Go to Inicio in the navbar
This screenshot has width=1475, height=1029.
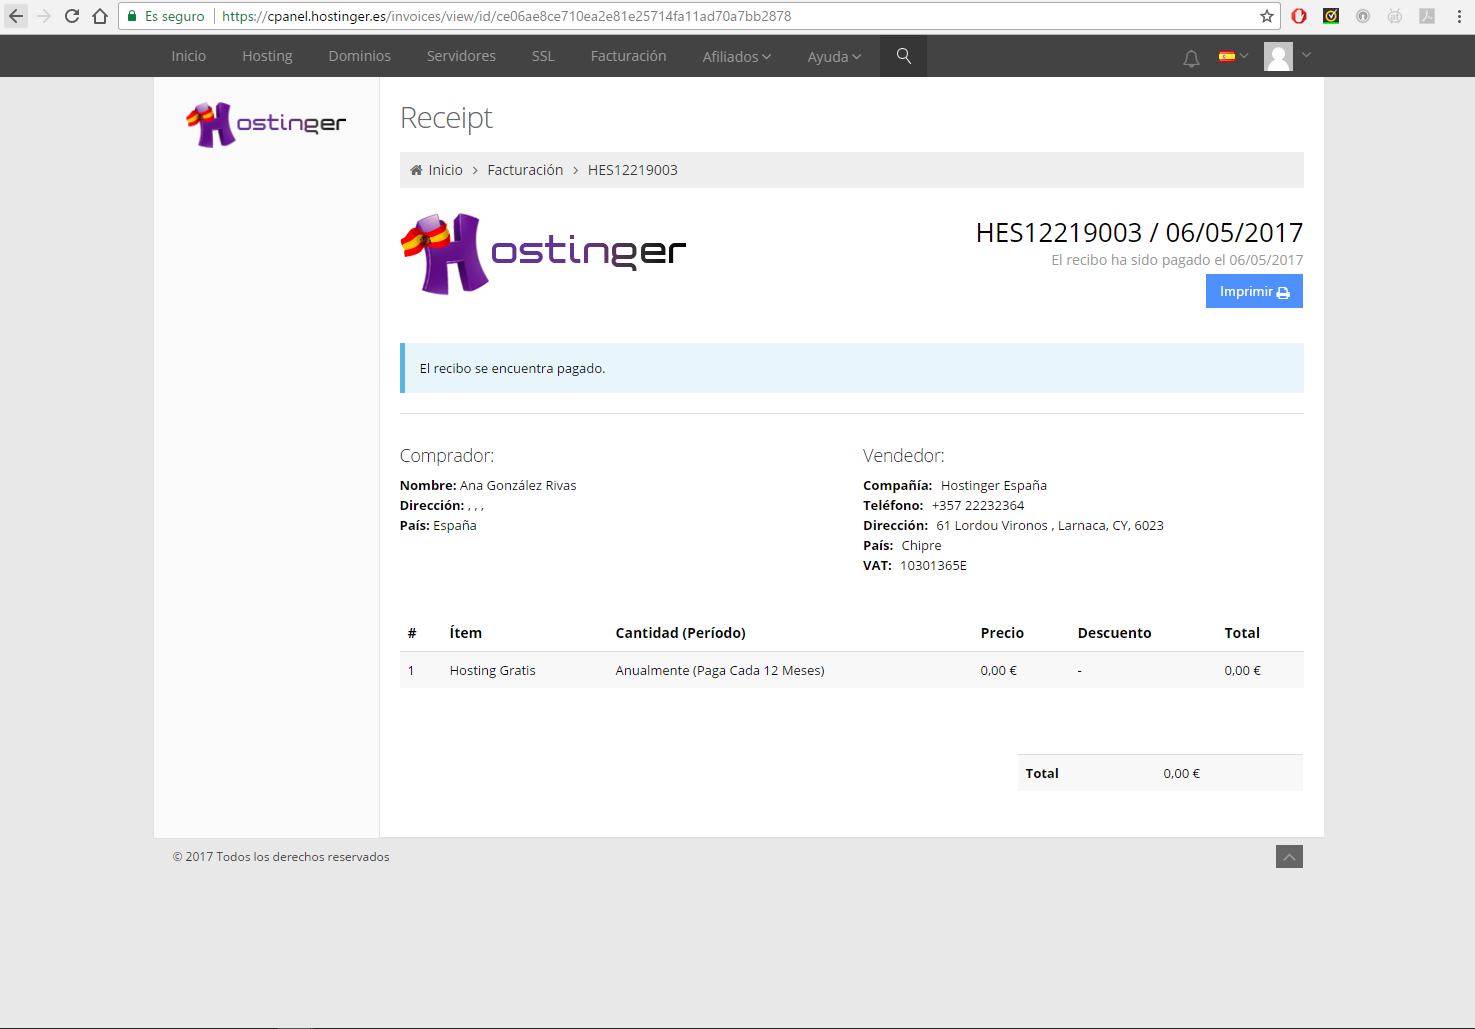click(x=189, y=56)
